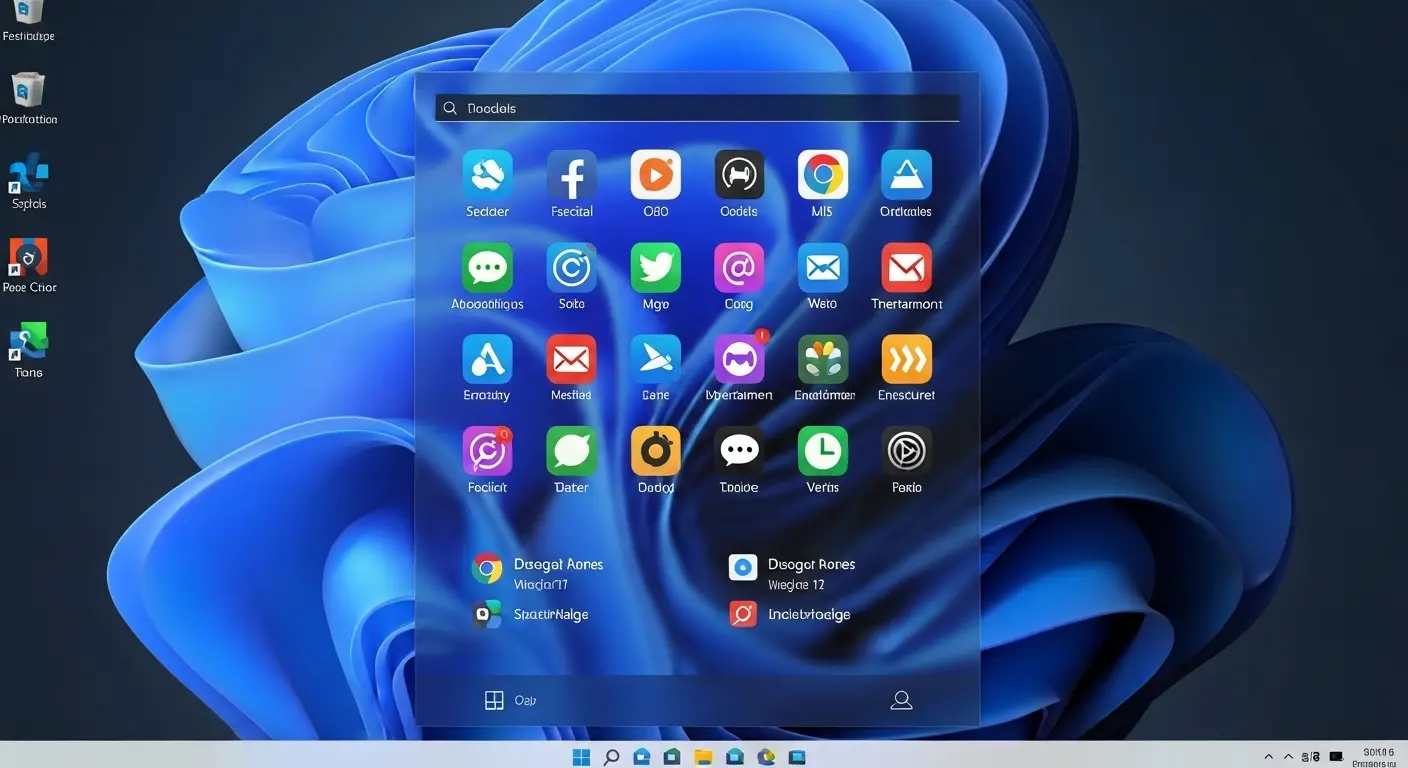The width and height of the screenshot is (1408, 768).
Task: Launch the blue envelope mail app
Action: tap(823, 267)
